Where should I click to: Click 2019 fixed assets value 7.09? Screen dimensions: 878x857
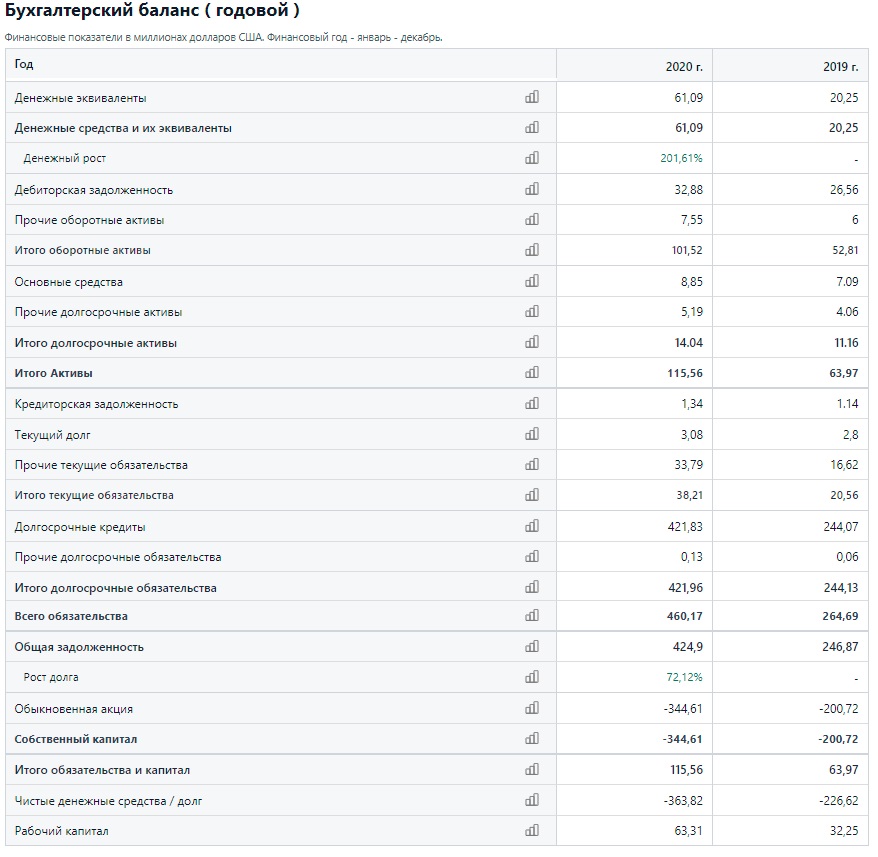click(847, 281)
